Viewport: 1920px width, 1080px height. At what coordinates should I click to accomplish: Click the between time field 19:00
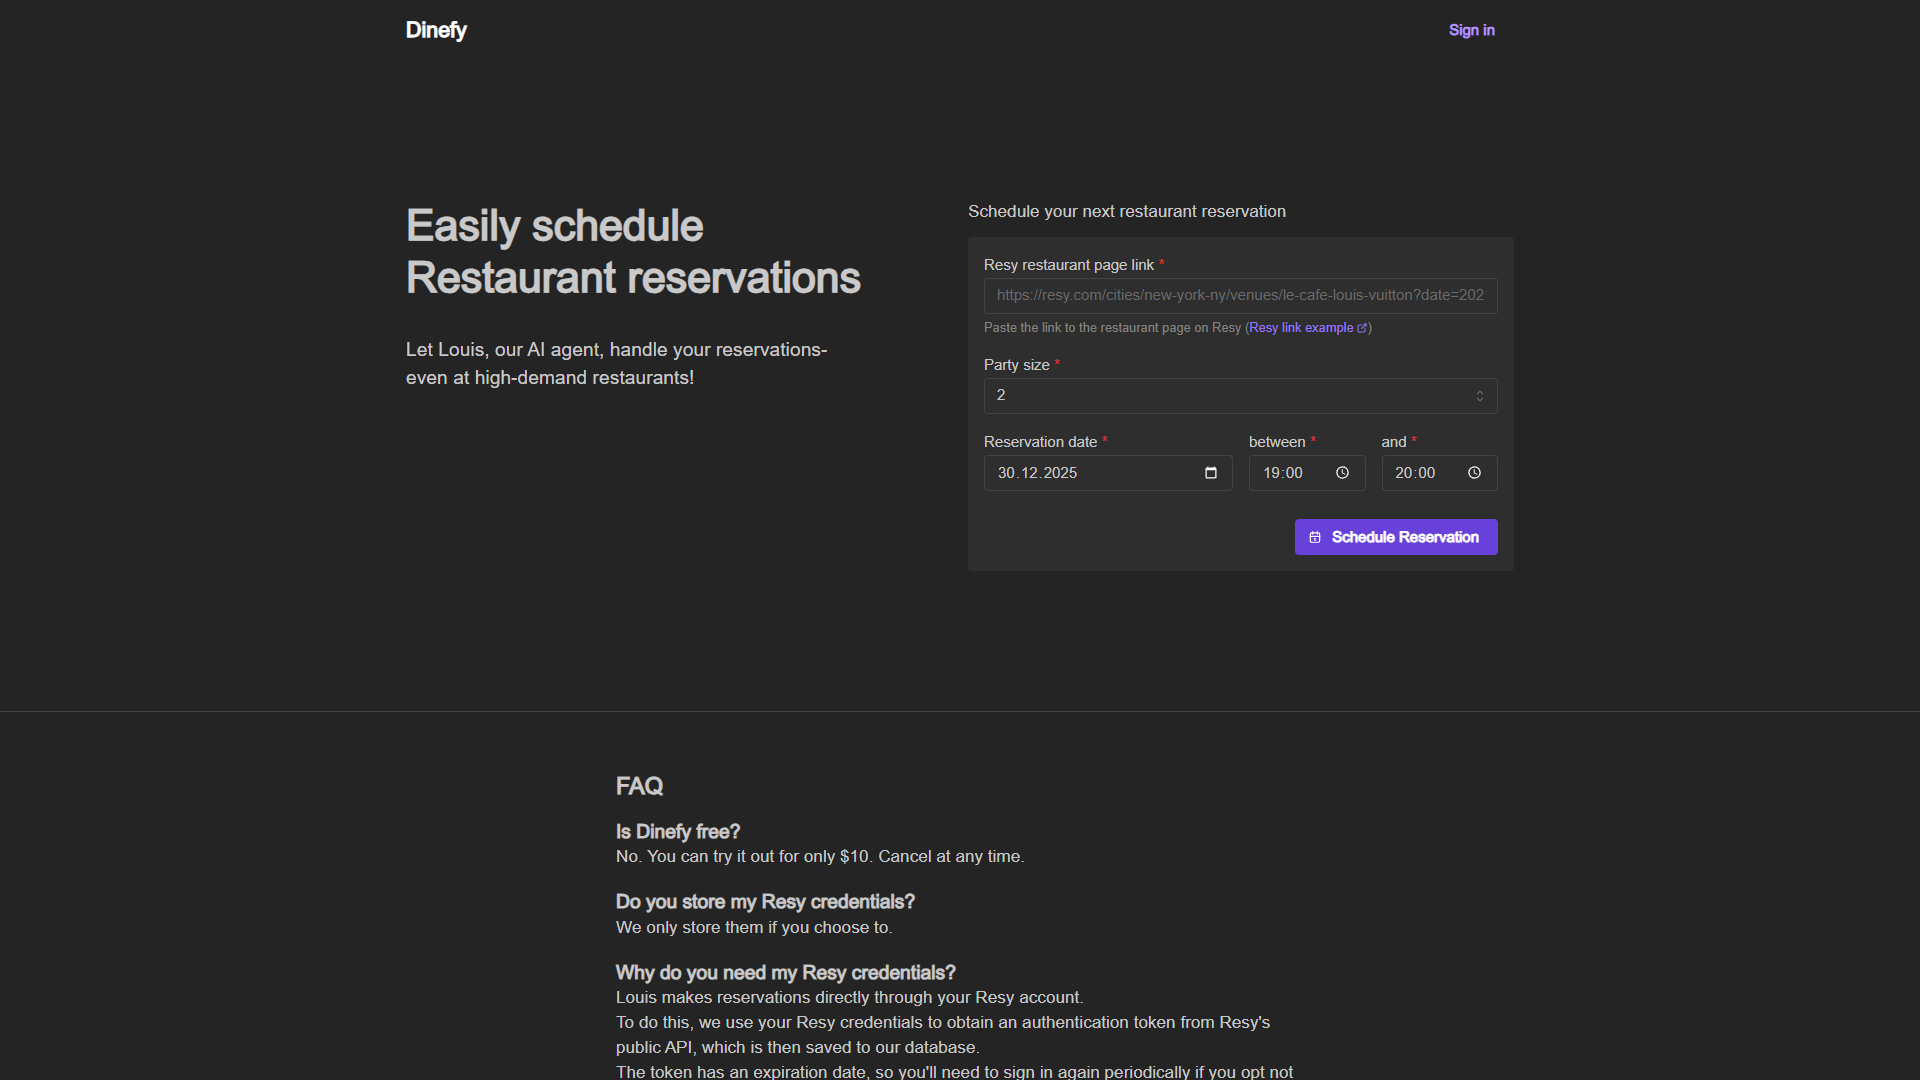(1307, 473)
